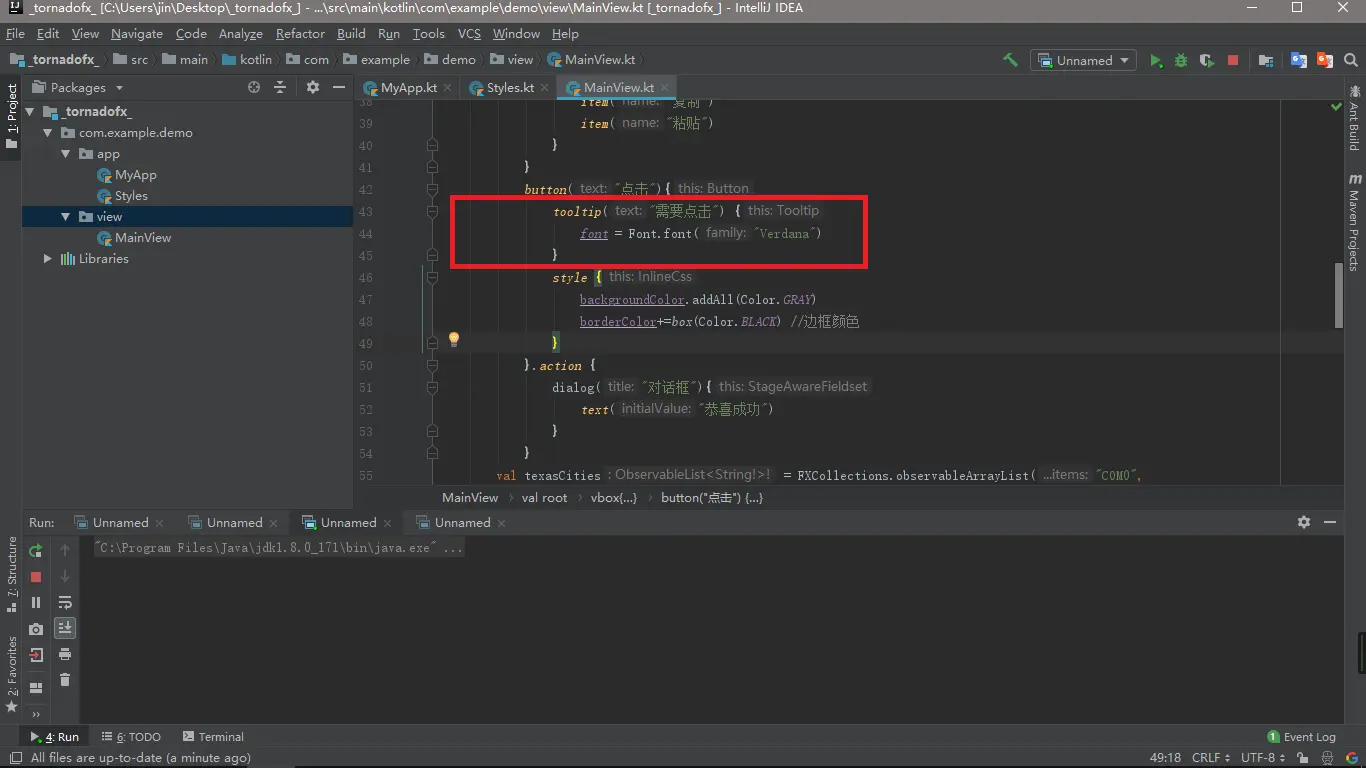Open the Event Log
Viewport: 1366px width, 768px height.
point(1301,737)
